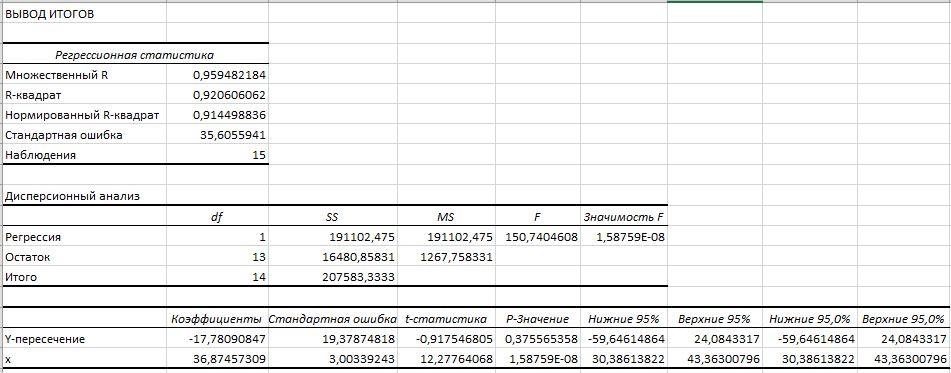This screenshot has height=373, width=951.
Task: Click df value 14 in Итого row
Action: [x=259, y=277]
